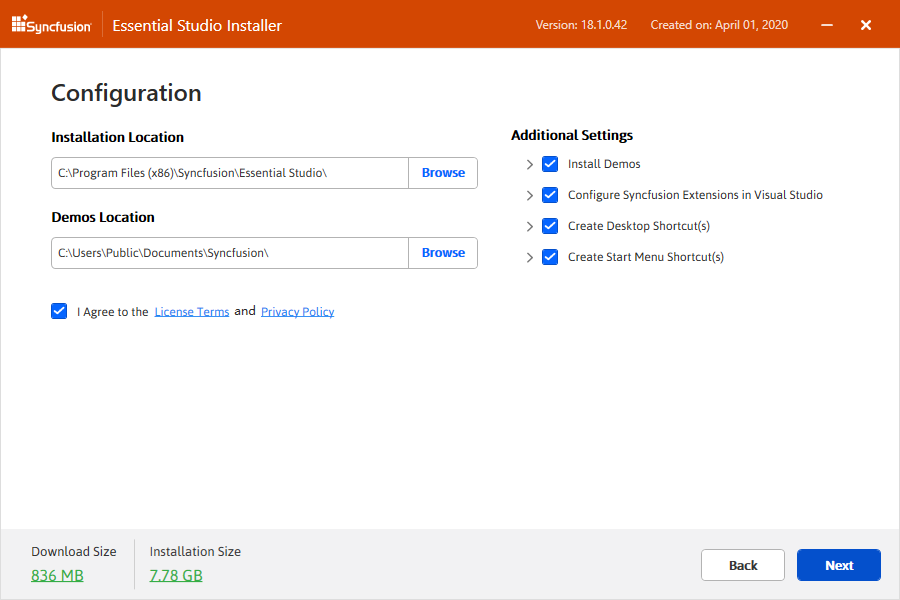900x600 pixels.
Task: Expand the Create Start Menu Shortcut(s) chevron
Action: [529, 258]
